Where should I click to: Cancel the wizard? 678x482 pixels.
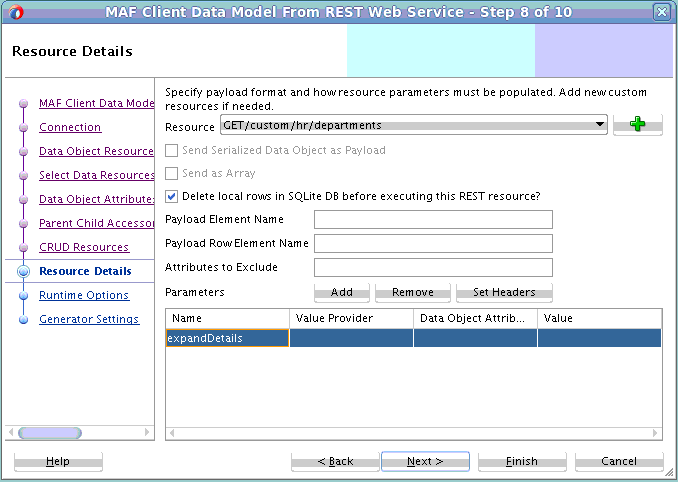[619, 461]
